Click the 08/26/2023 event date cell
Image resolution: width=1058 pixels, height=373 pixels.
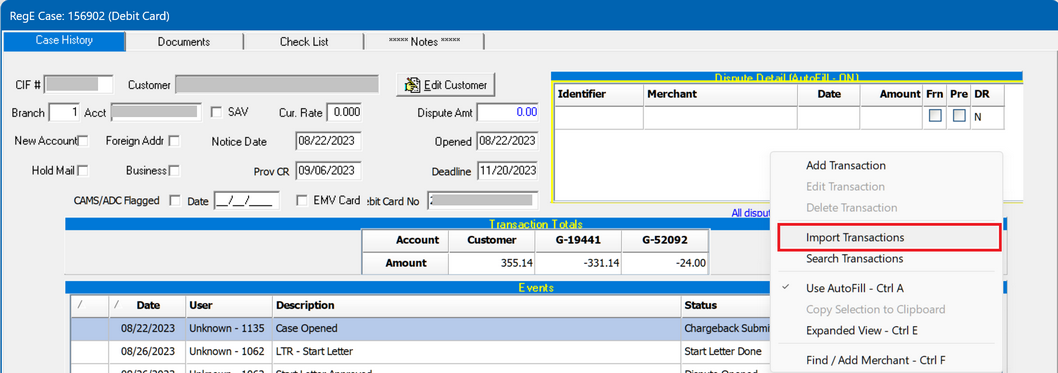pos(147,351)
